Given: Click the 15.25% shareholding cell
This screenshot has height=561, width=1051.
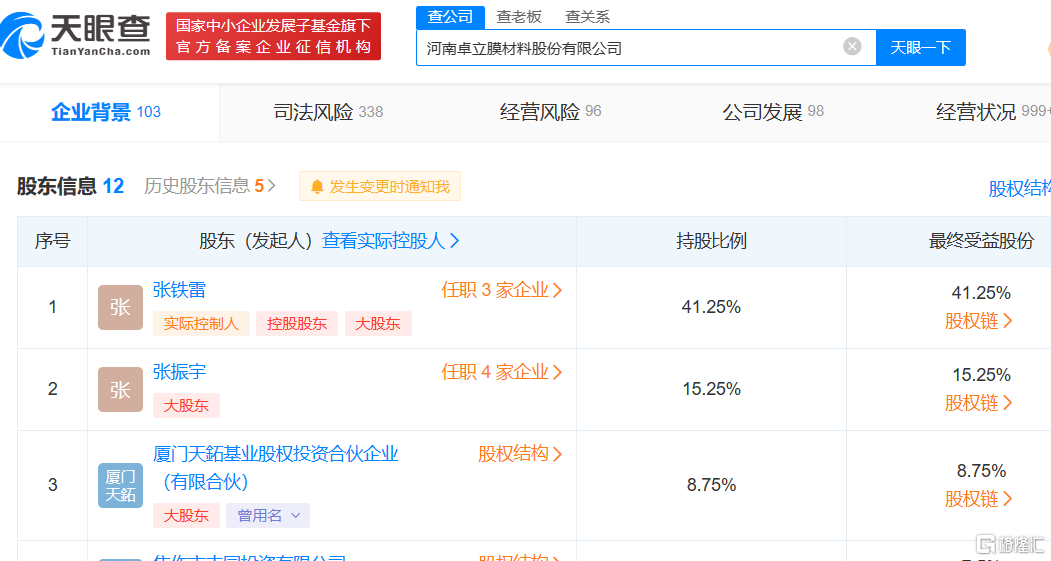Looking at the screenshot, I should (711, 389).
